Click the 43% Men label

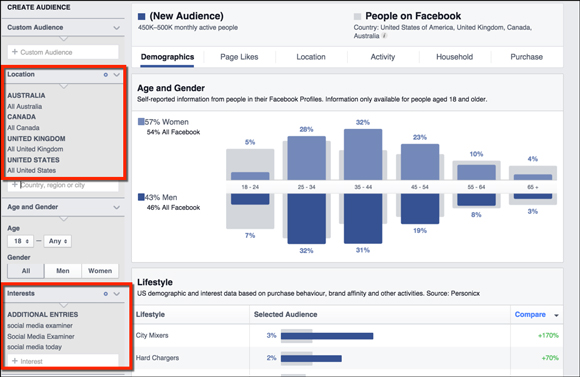click(x=161, y=198)
